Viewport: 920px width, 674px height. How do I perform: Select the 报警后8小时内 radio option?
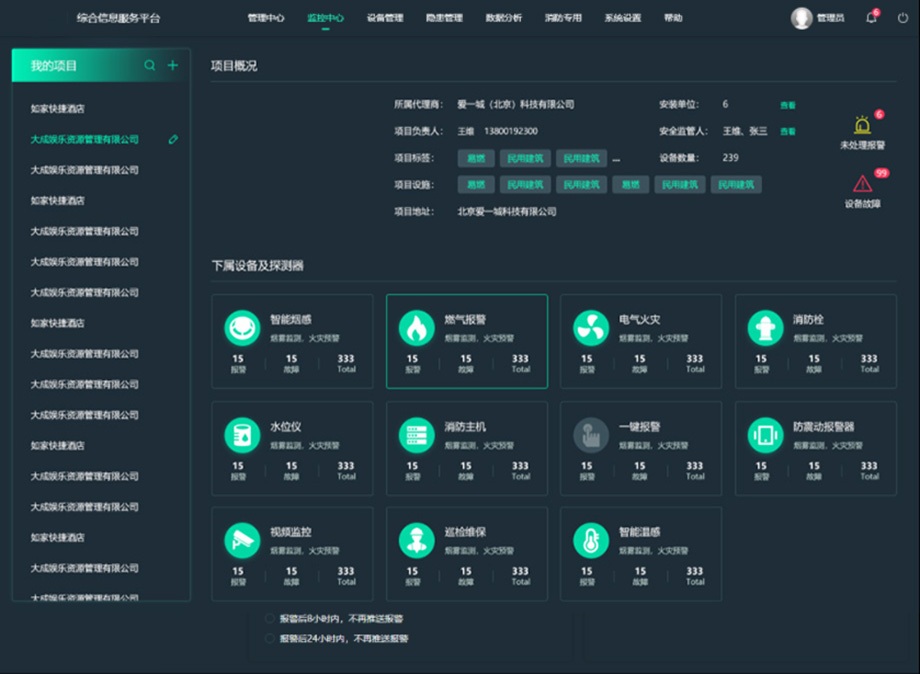click(270, 619)
